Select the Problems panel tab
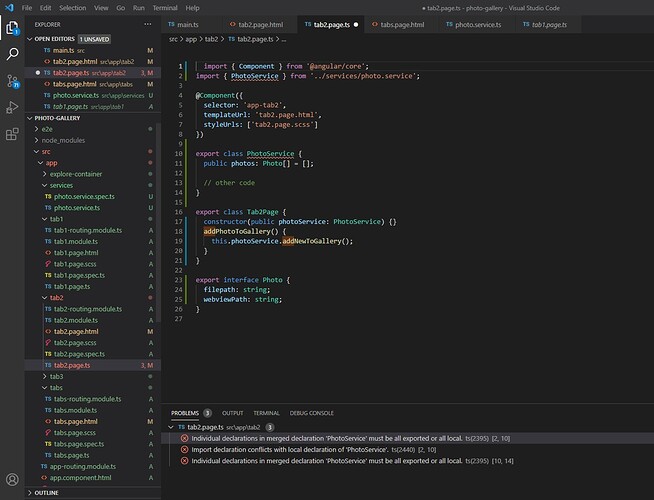The height and width of the screenshot is (500, 654). [185, 413]
